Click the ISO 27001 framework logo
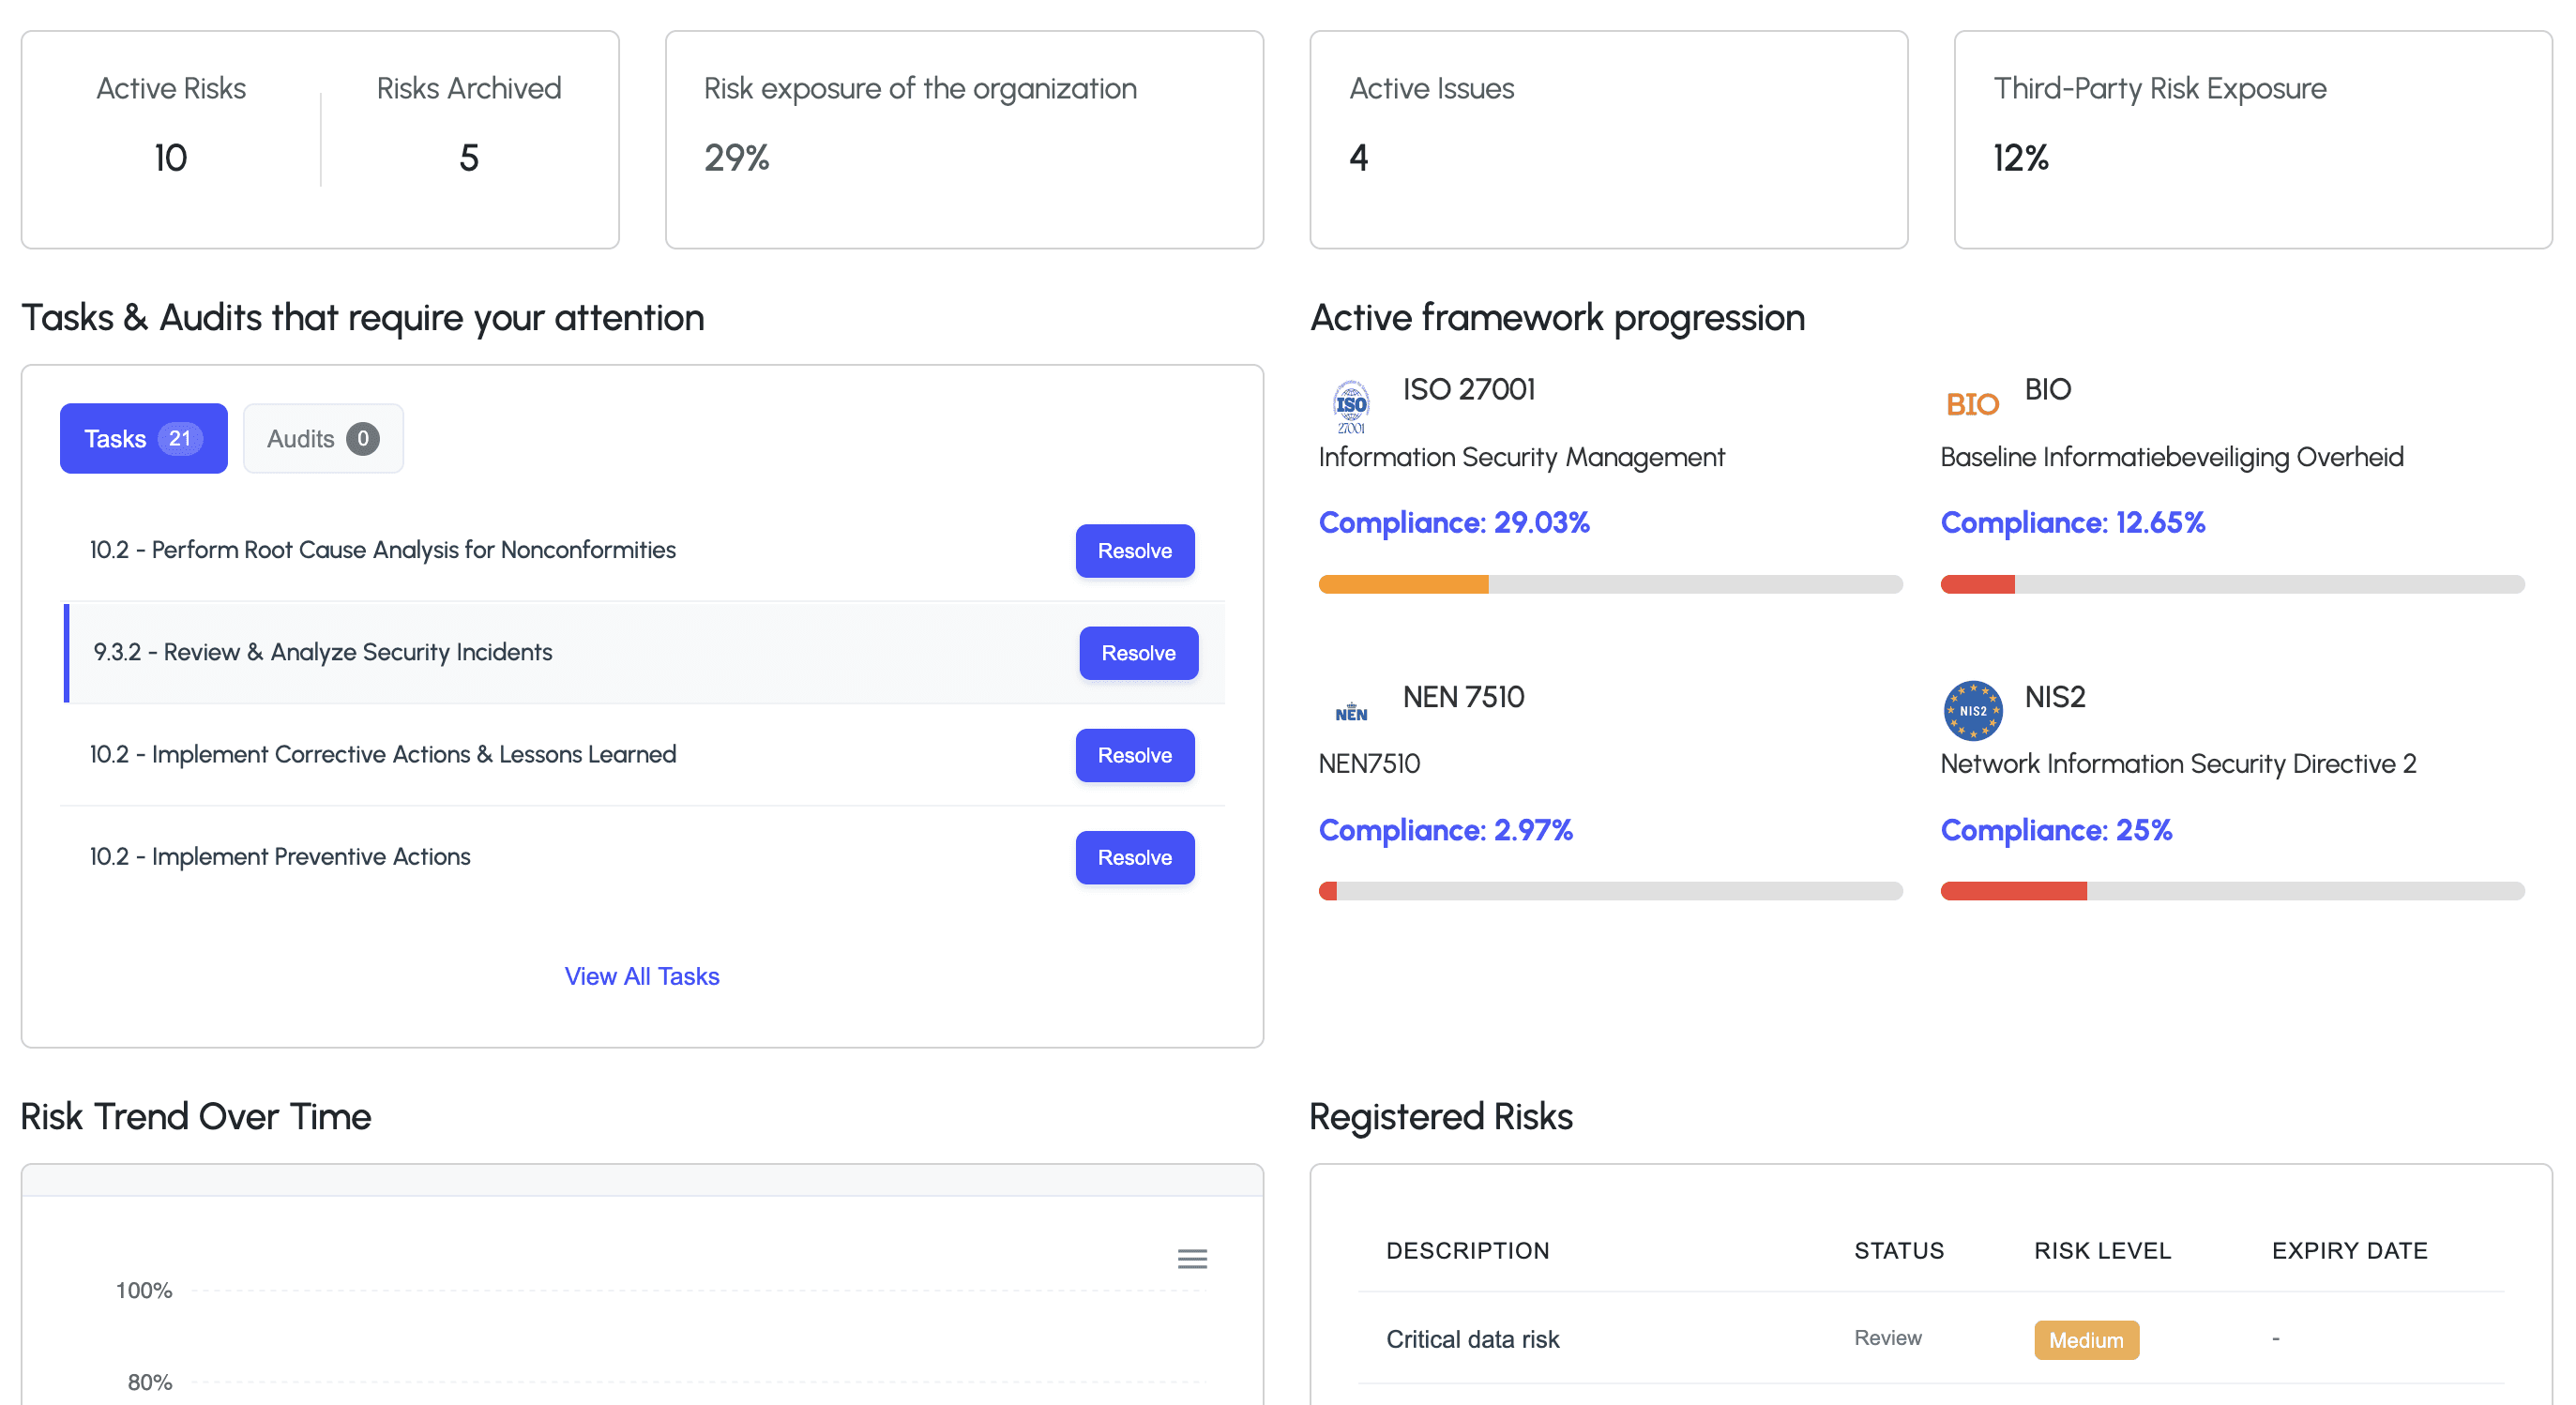This screenshot has height=1405, width=2576. pyautogui.click(x=1351, y=406)
